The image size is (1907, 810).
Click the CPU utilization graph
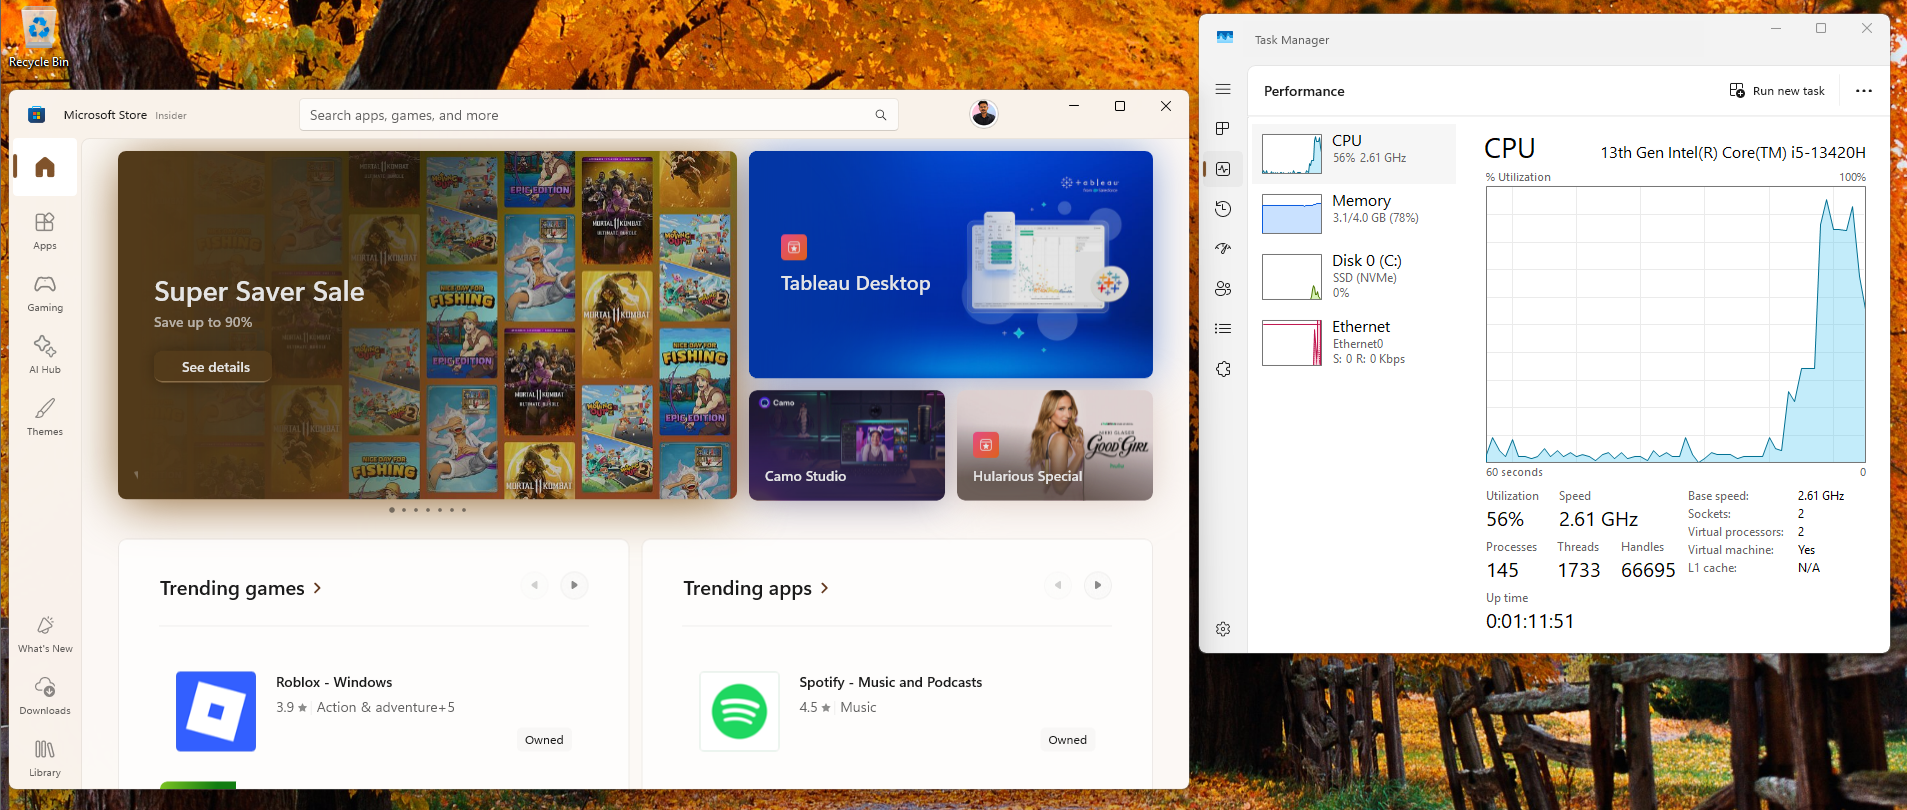coord(1676,324)
